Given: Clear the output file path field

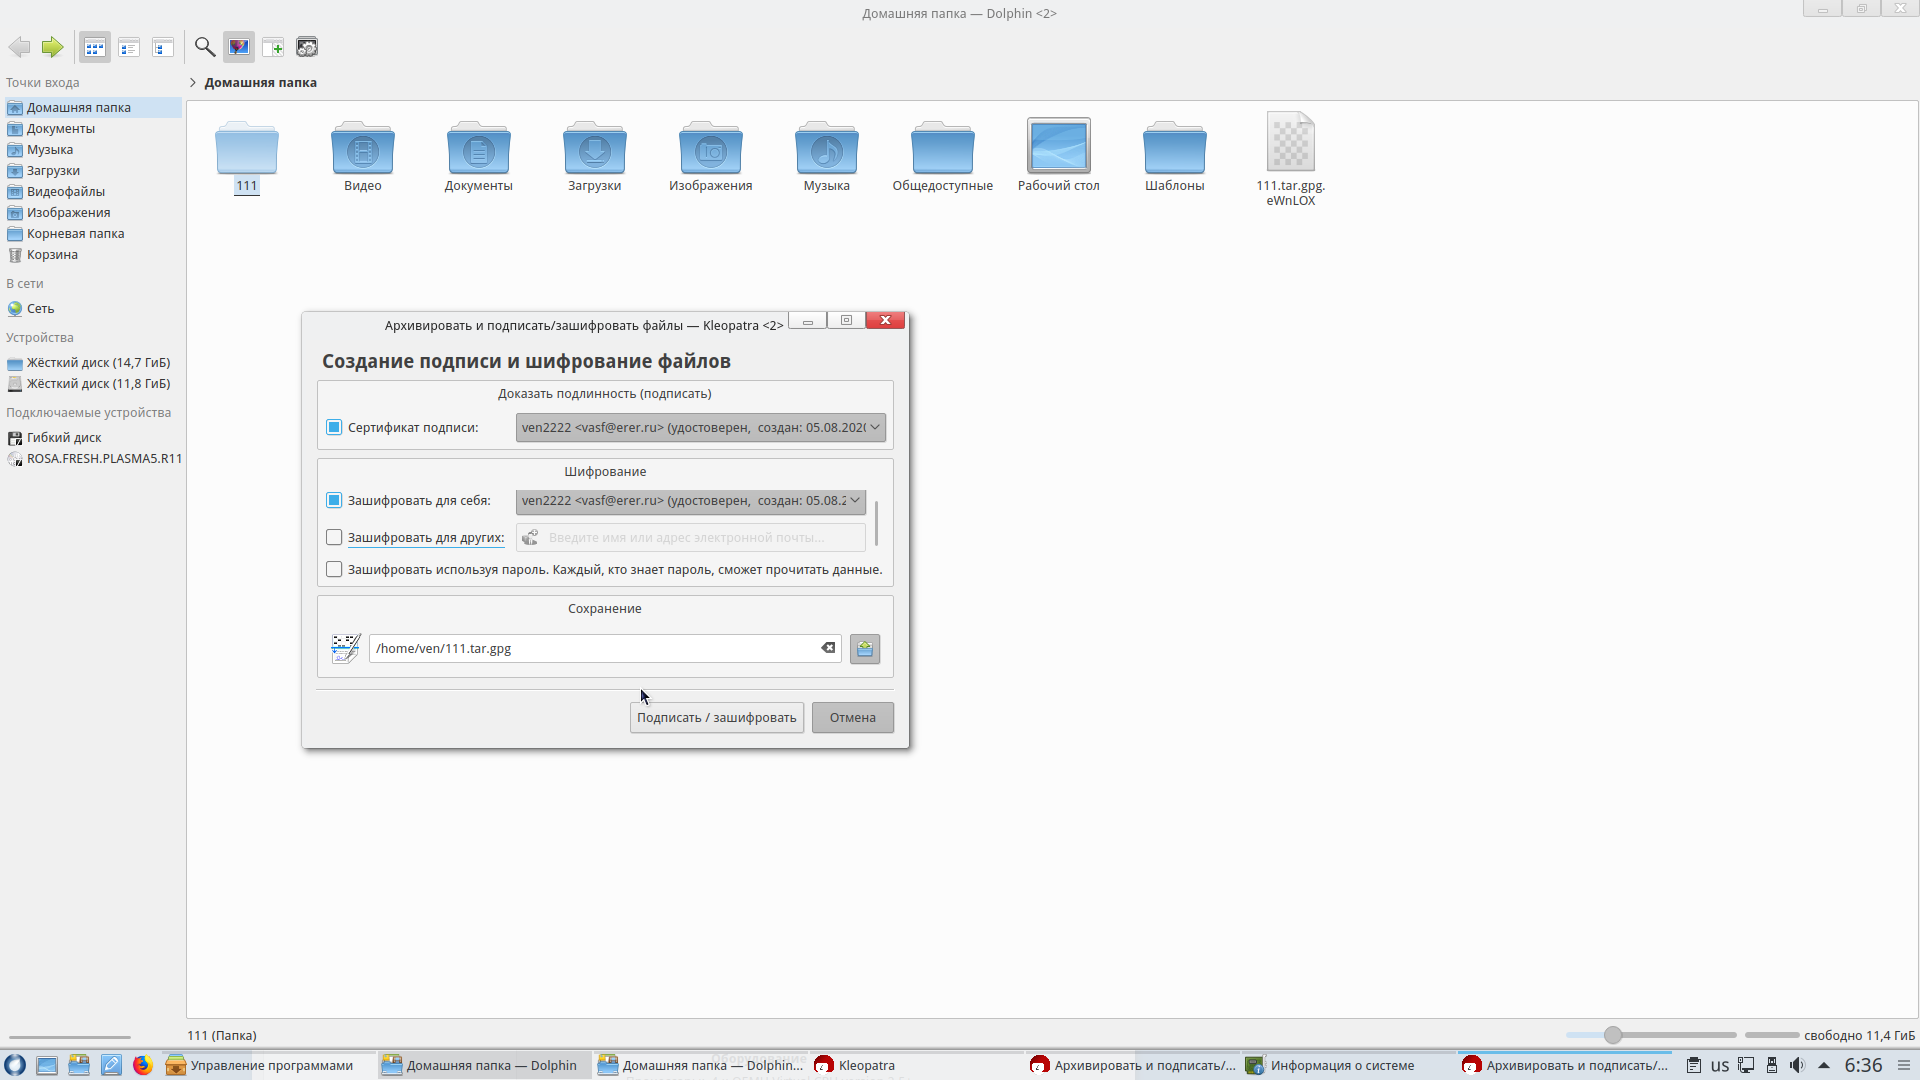Looking at the screenshot, I should tap(828, 648).
